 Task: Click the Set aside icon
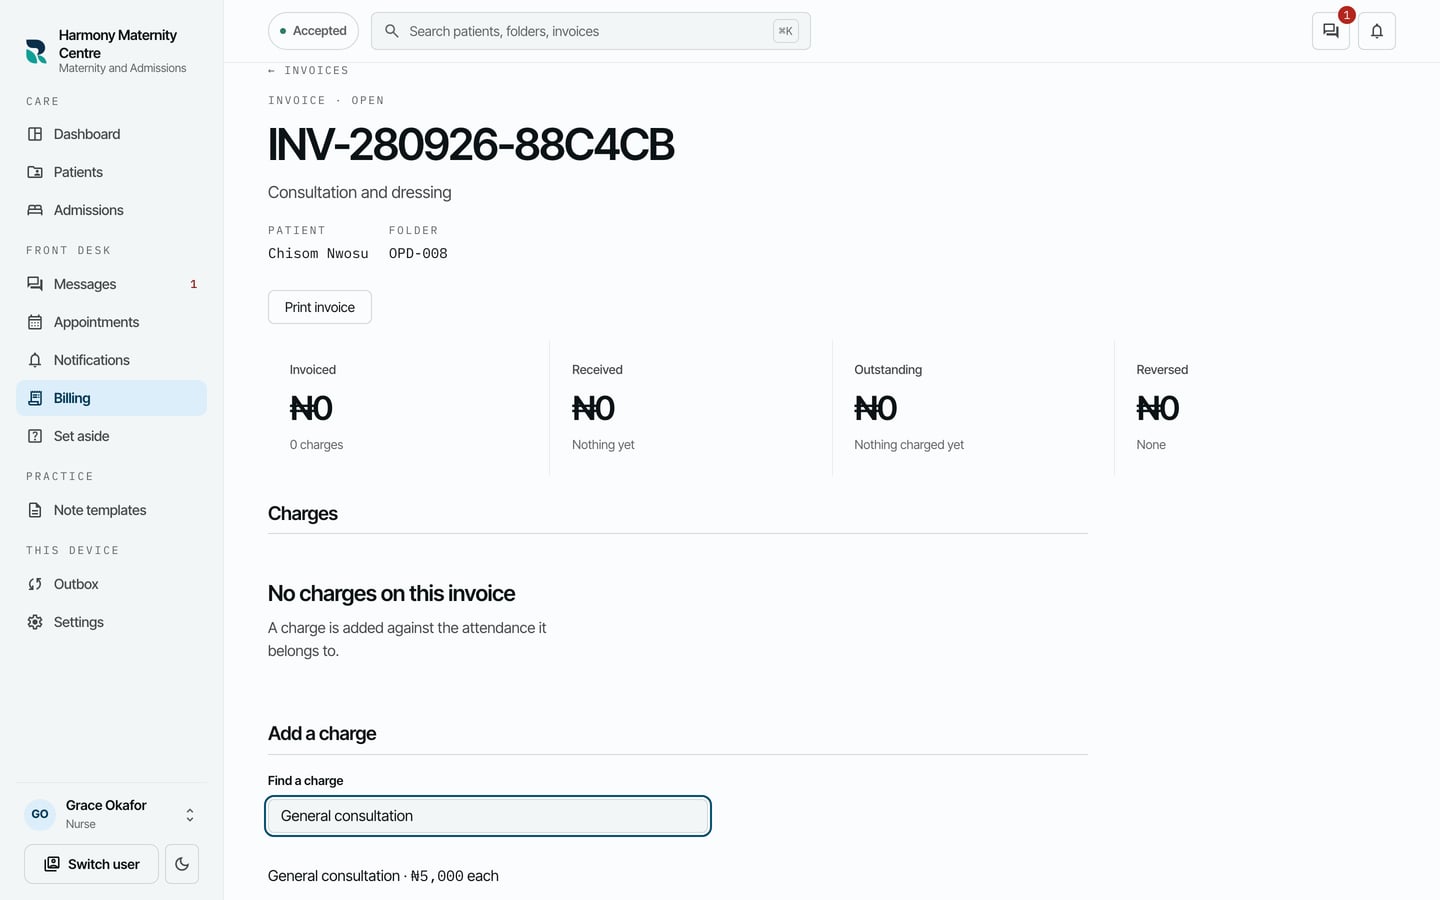35,436
